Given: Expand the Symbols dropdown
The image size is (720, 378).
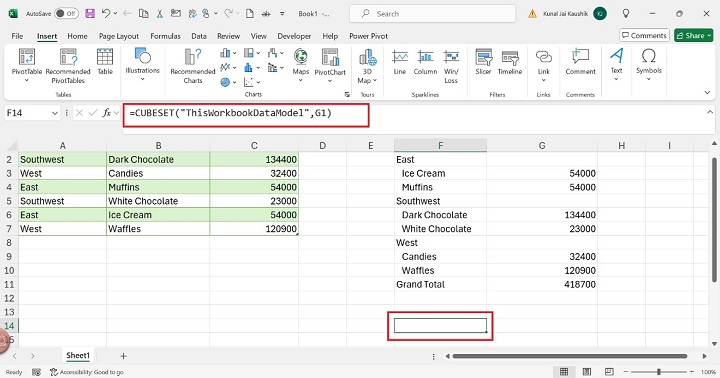Looking at the screenshot, I should click(649, 79).
